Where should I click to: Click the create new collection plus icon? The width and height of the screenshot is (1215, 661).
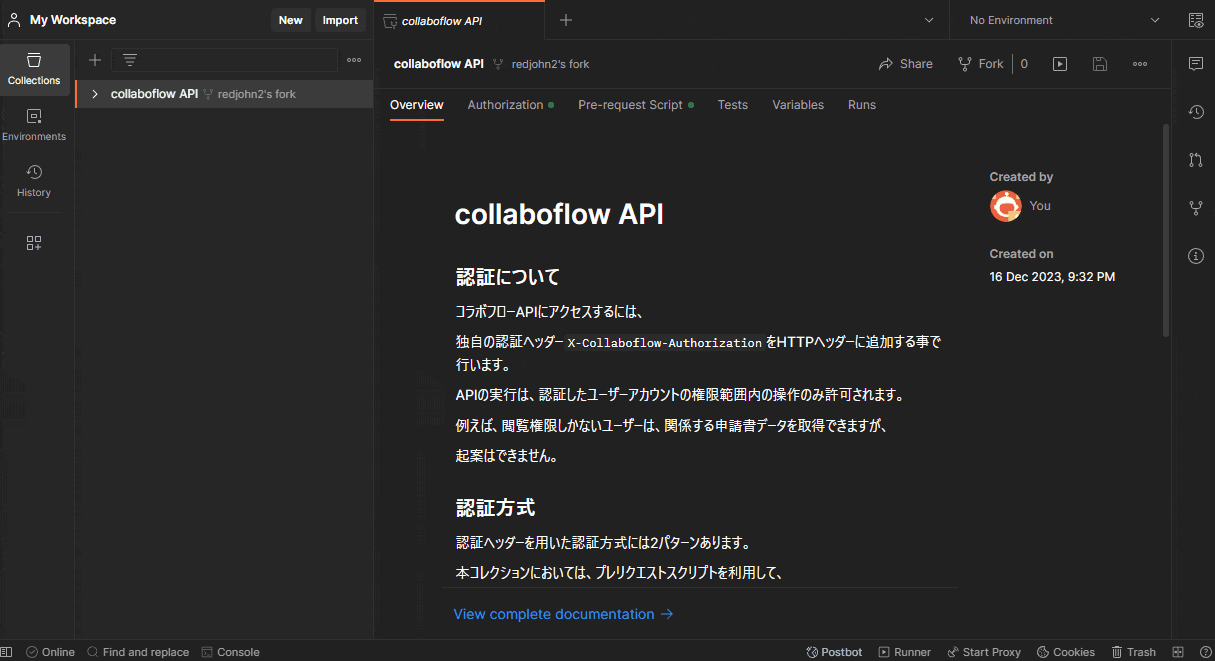pos(95,60)
